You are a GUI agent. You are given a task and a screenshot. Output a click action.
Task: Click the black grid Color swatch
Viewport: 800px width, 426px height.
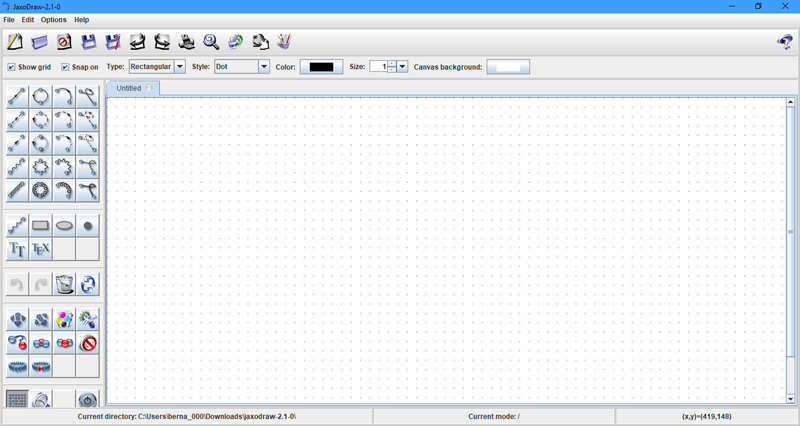click(321, 67)
